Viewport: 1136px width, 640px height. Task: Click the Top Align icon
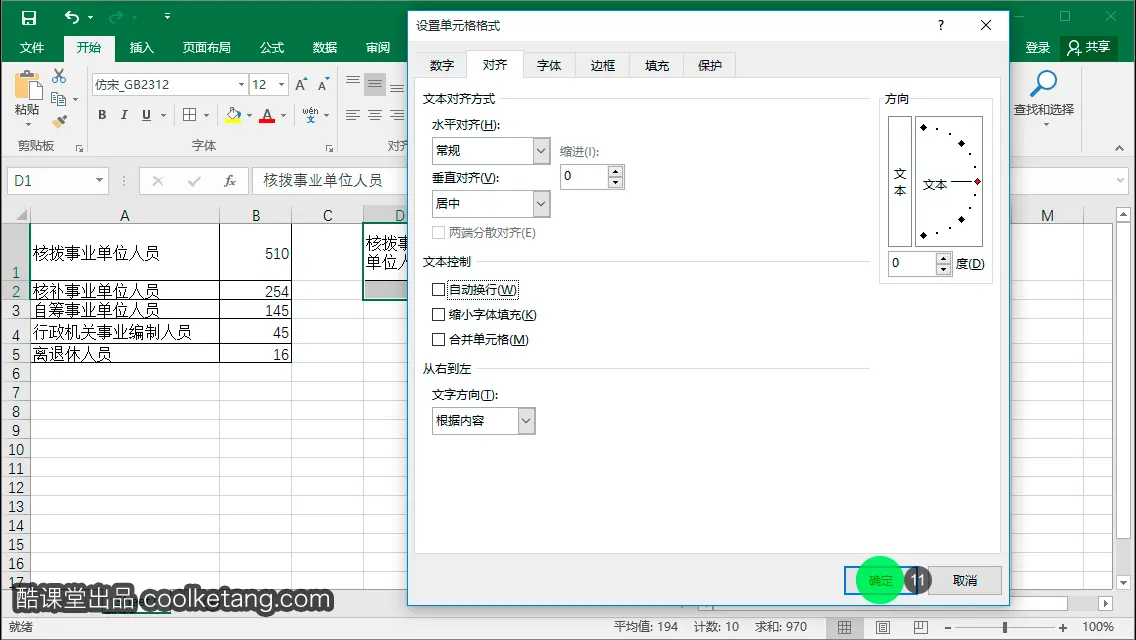coord(353,81)
